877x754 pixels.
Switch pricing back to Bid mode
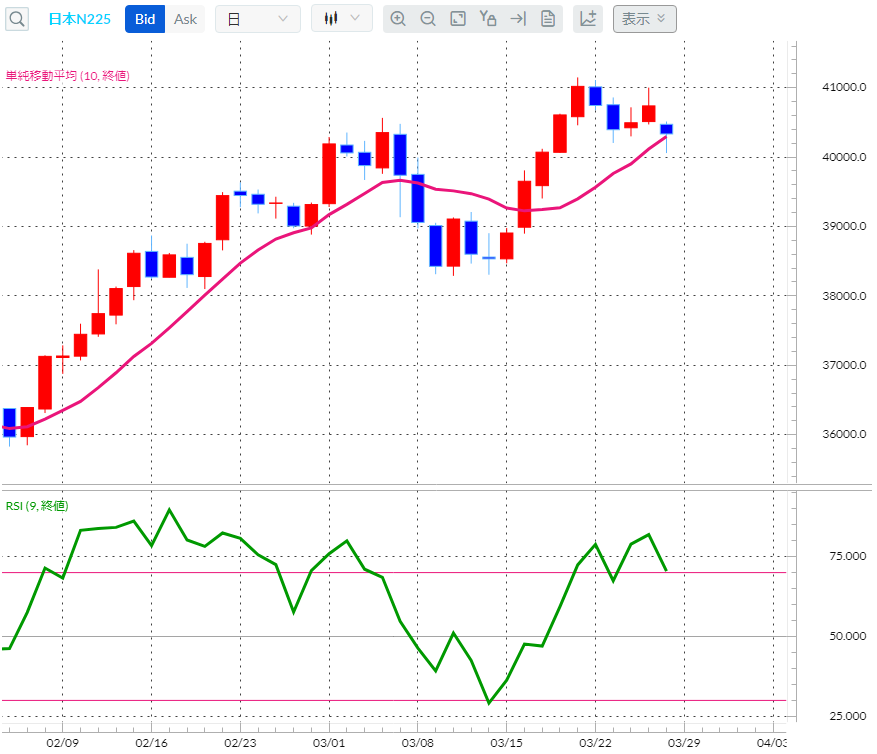[144, 18]
